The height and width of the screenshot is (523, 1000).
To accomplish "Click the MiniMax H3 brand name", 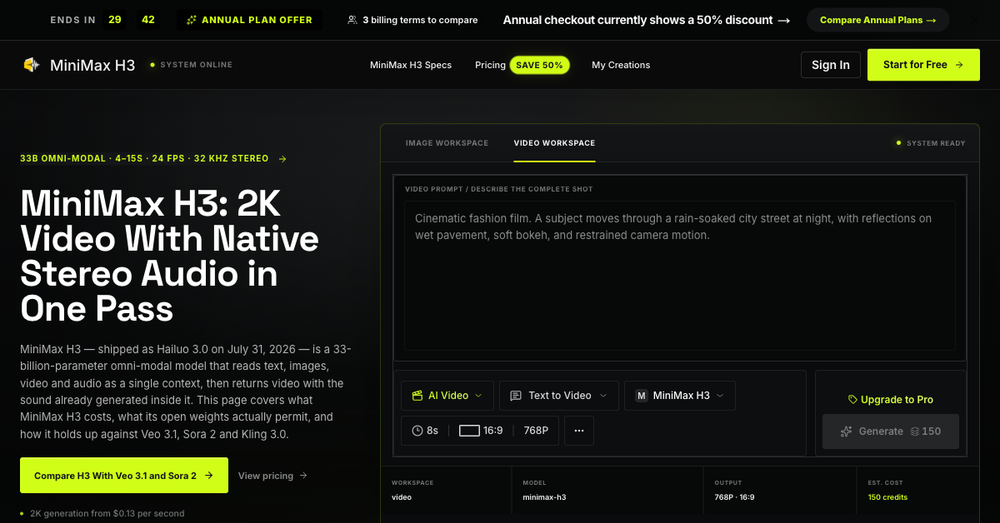I will (x=92, y=65).
